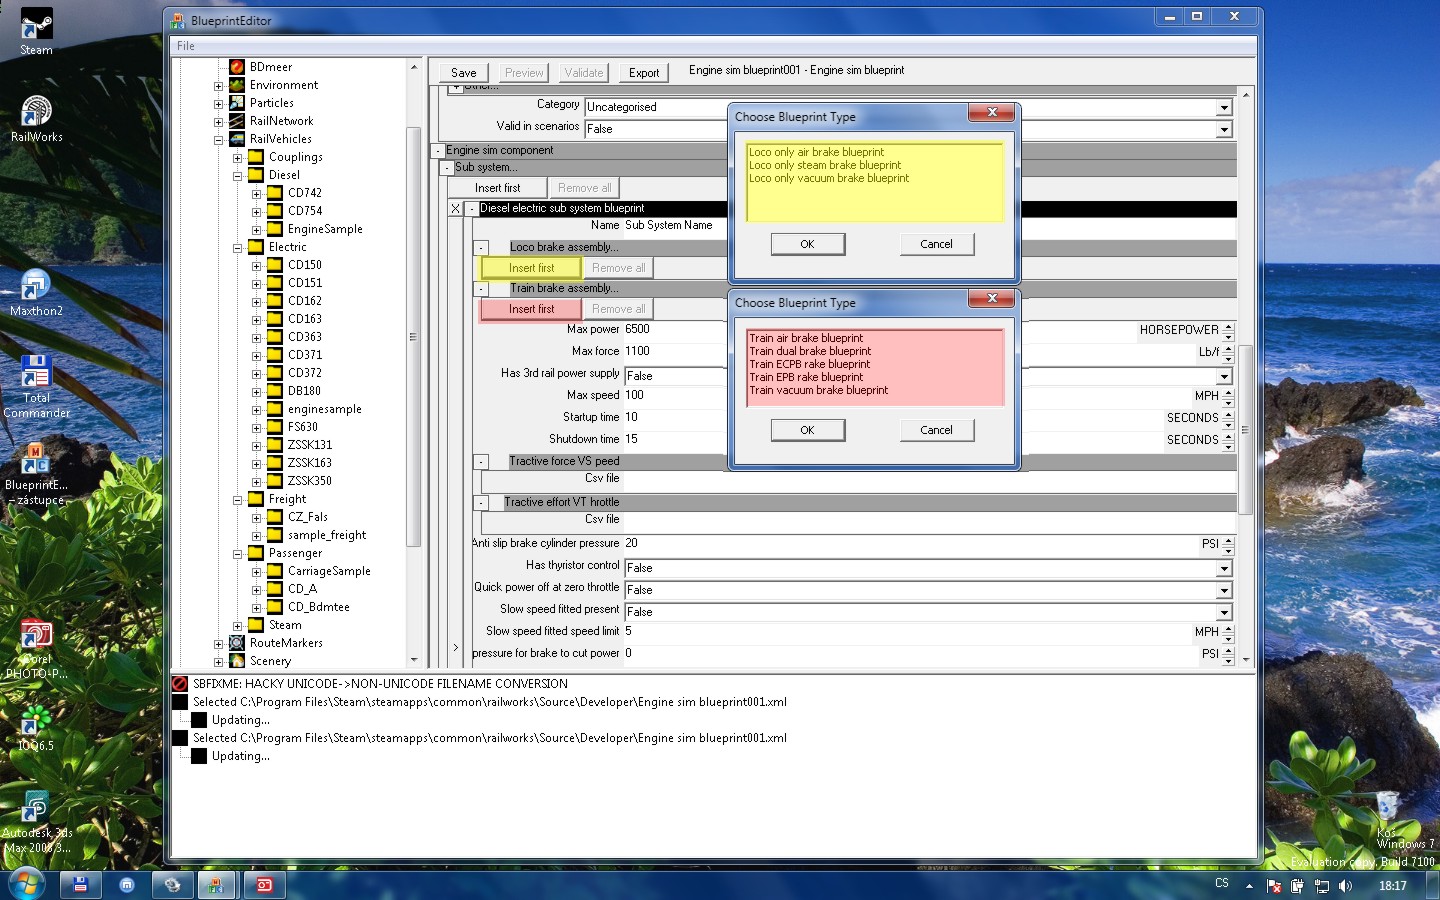Viewport: 1440px width, 900px height.
Task: Open the File menu
Action: [186, 46]
